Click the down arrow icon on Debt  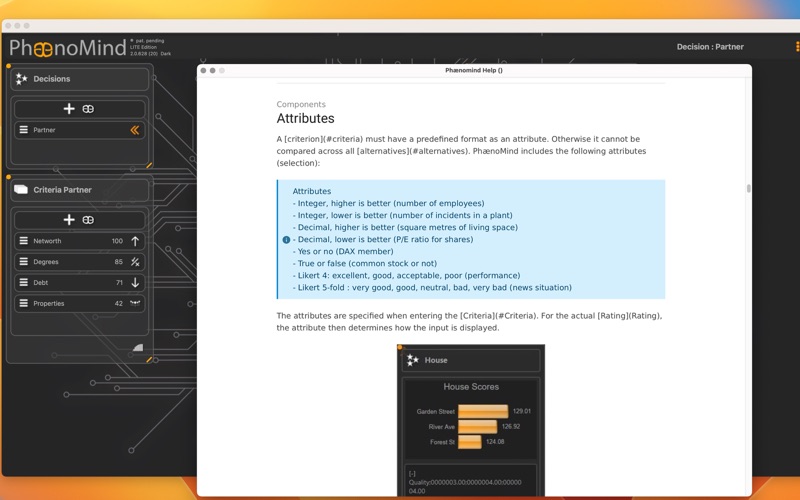[135, 282]
